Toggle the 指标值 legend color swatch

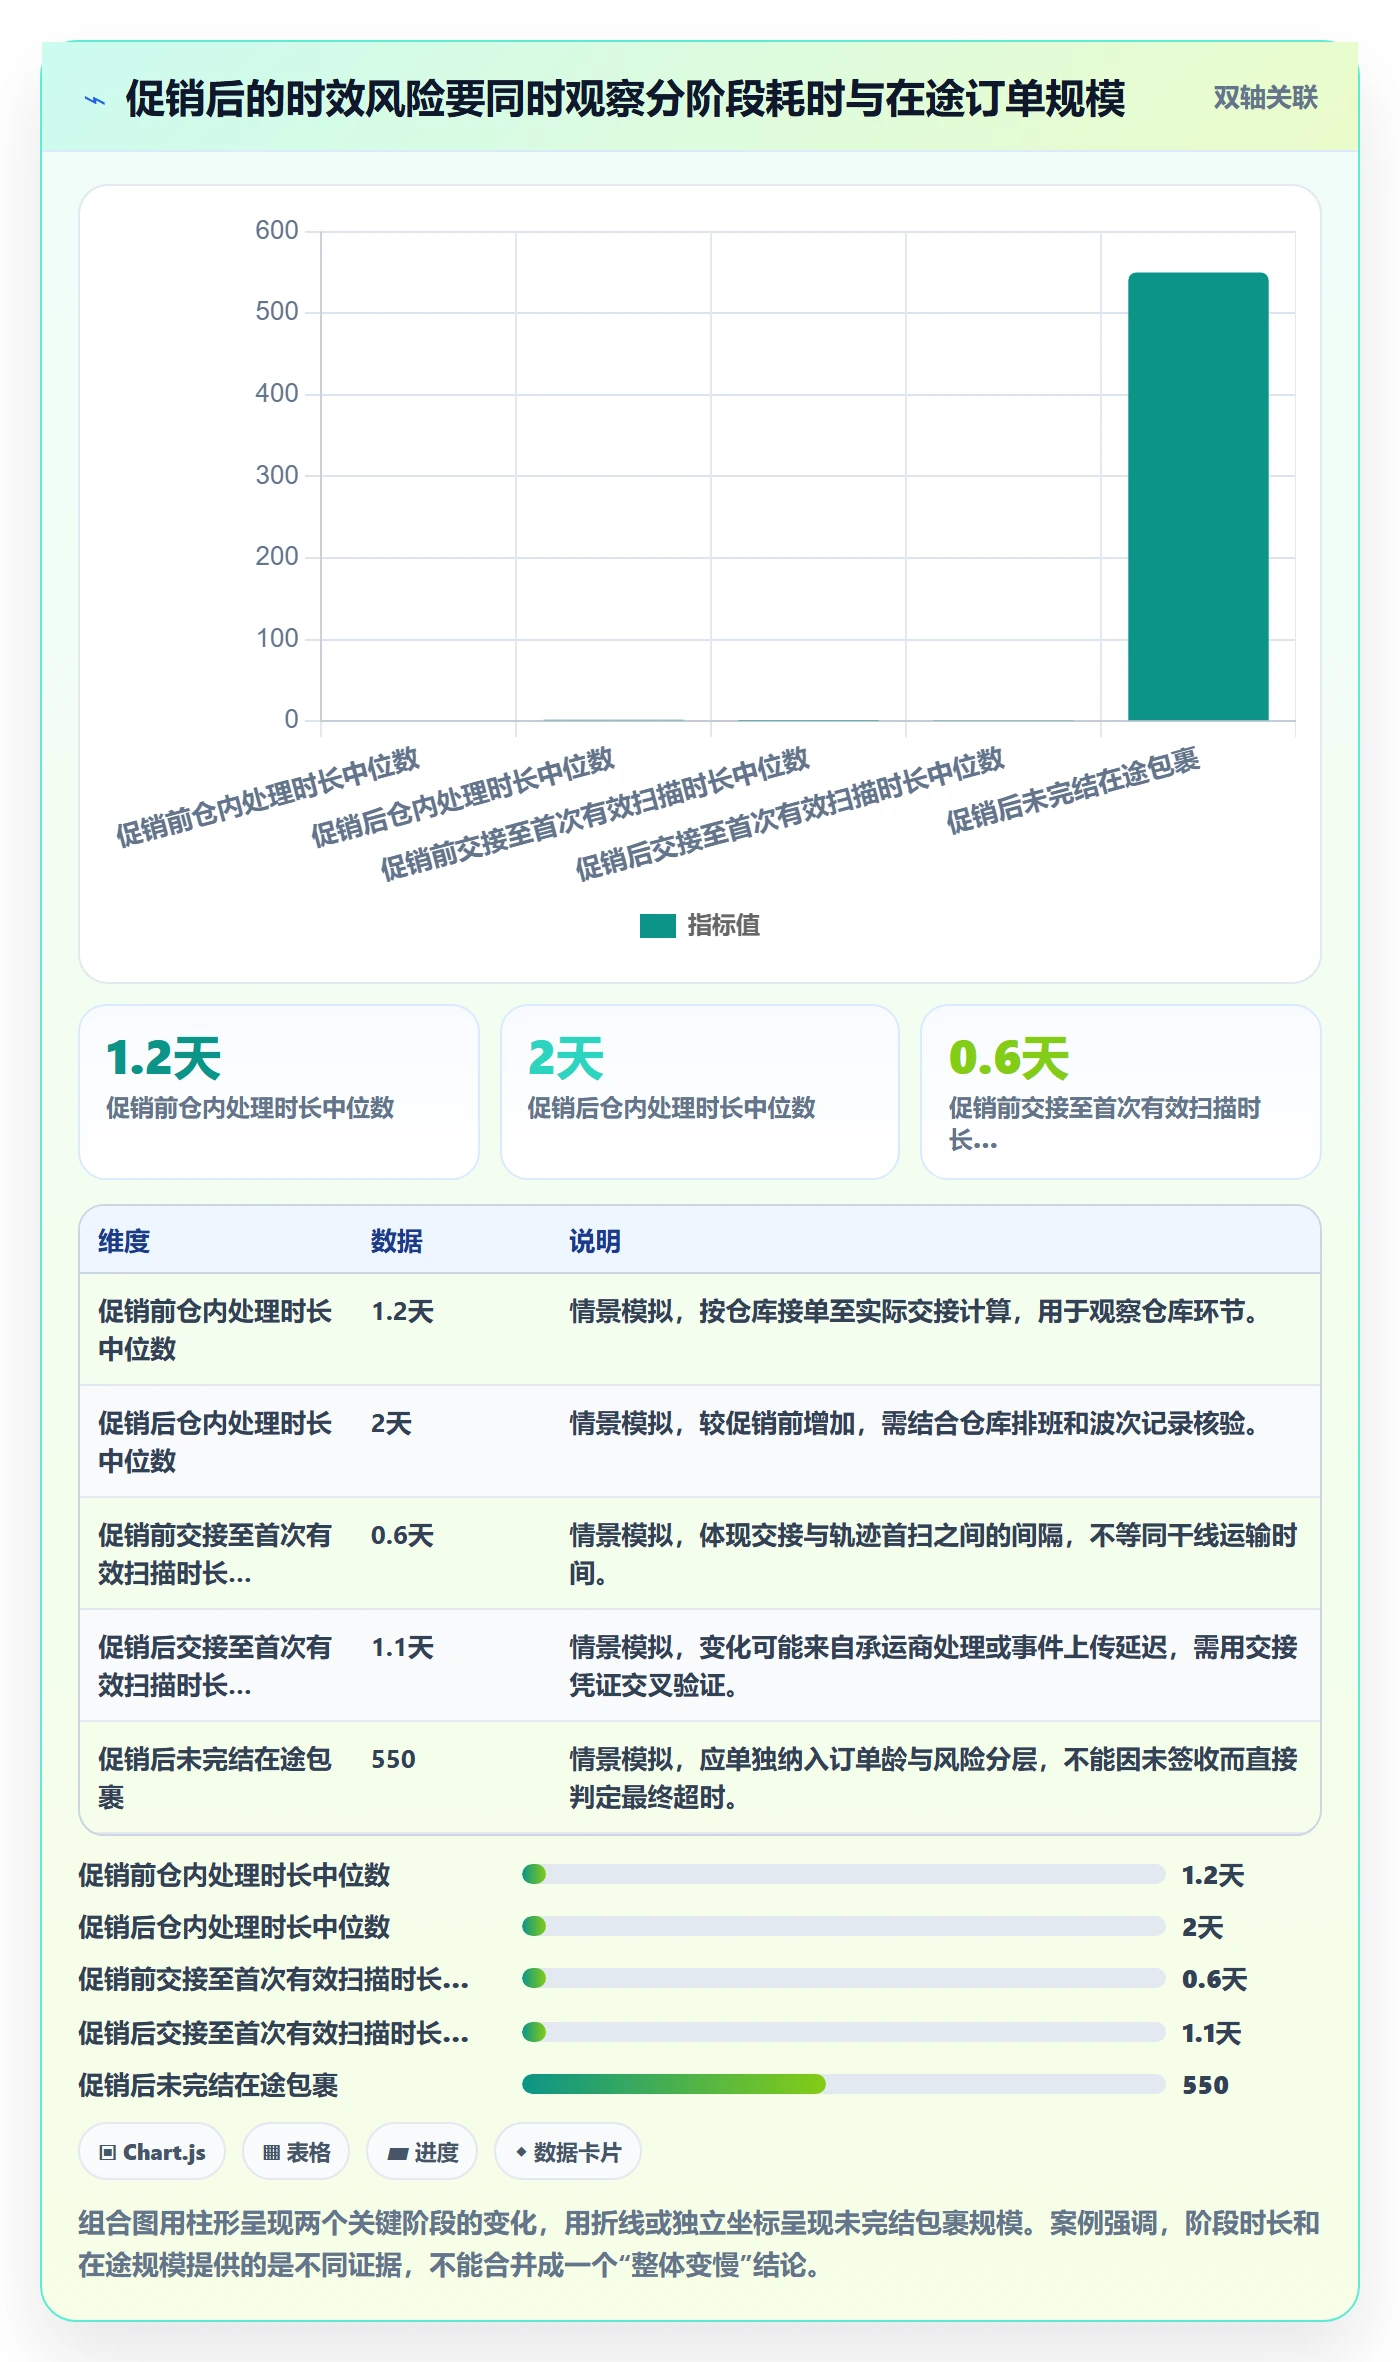(658, 926)
